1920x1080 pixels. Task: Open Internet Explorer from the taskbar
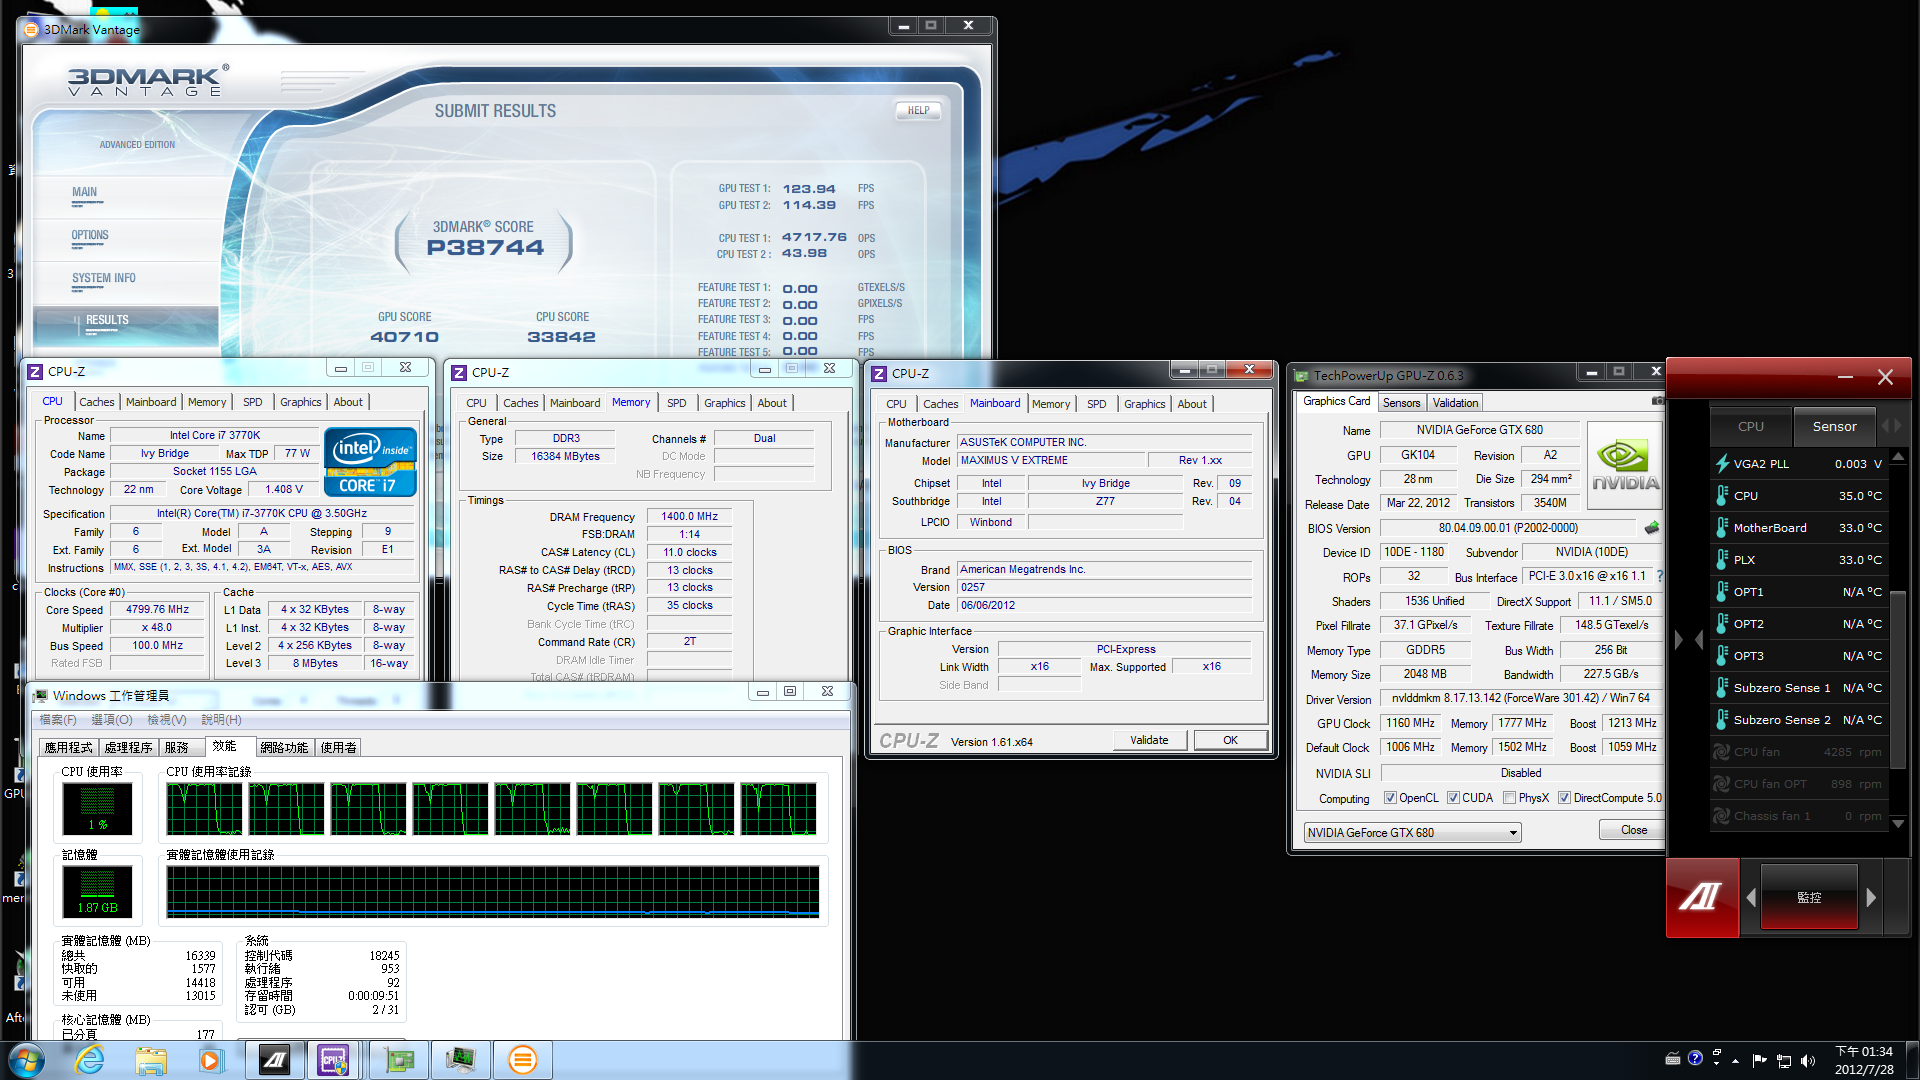pyautogui.click(x=90, y=1060)
